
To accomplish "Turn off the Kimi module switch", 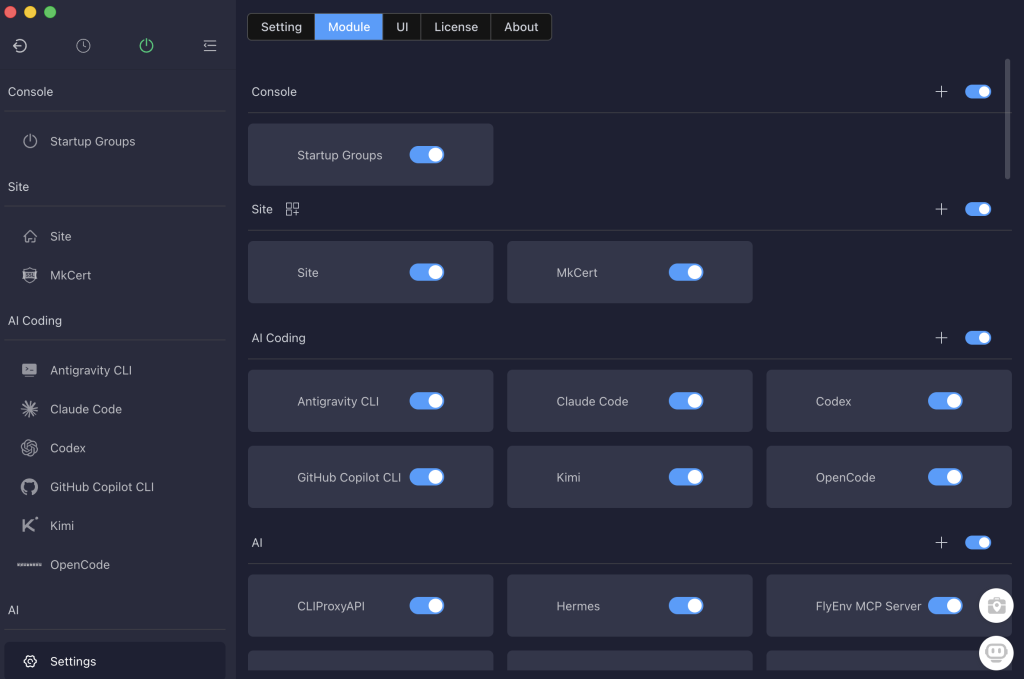I will coord(686,477).
